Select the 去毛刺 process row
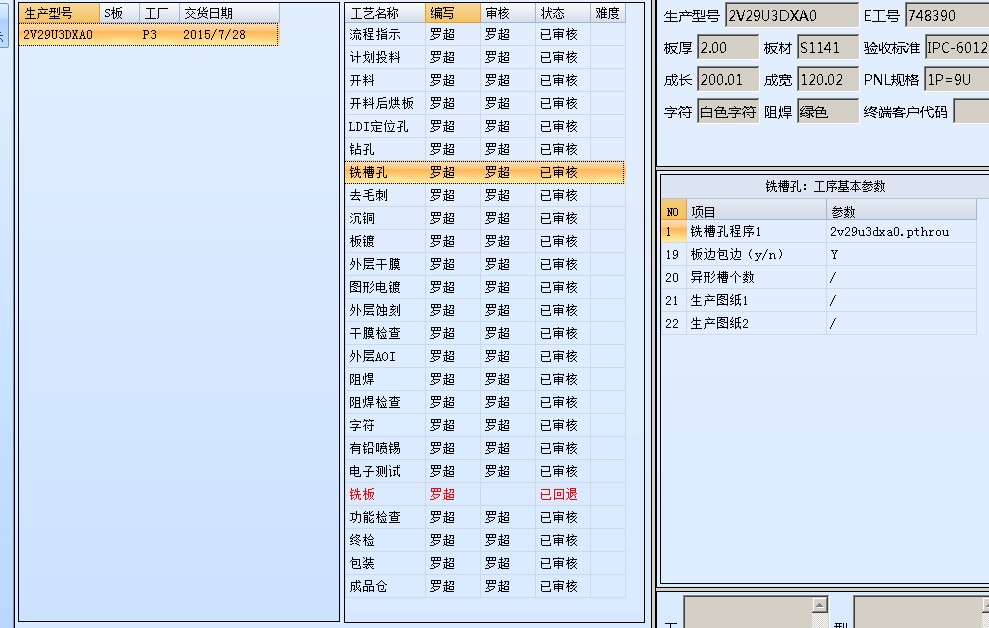The image size is (989, 628). point(485,195)
